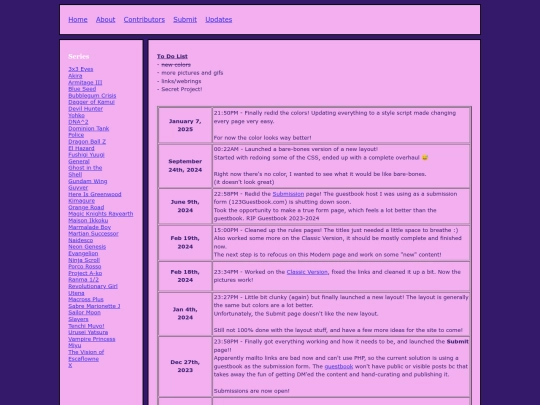The image size is (540, 405).
Task: Open the Sailor Moon series link
Action: (84, 312)
